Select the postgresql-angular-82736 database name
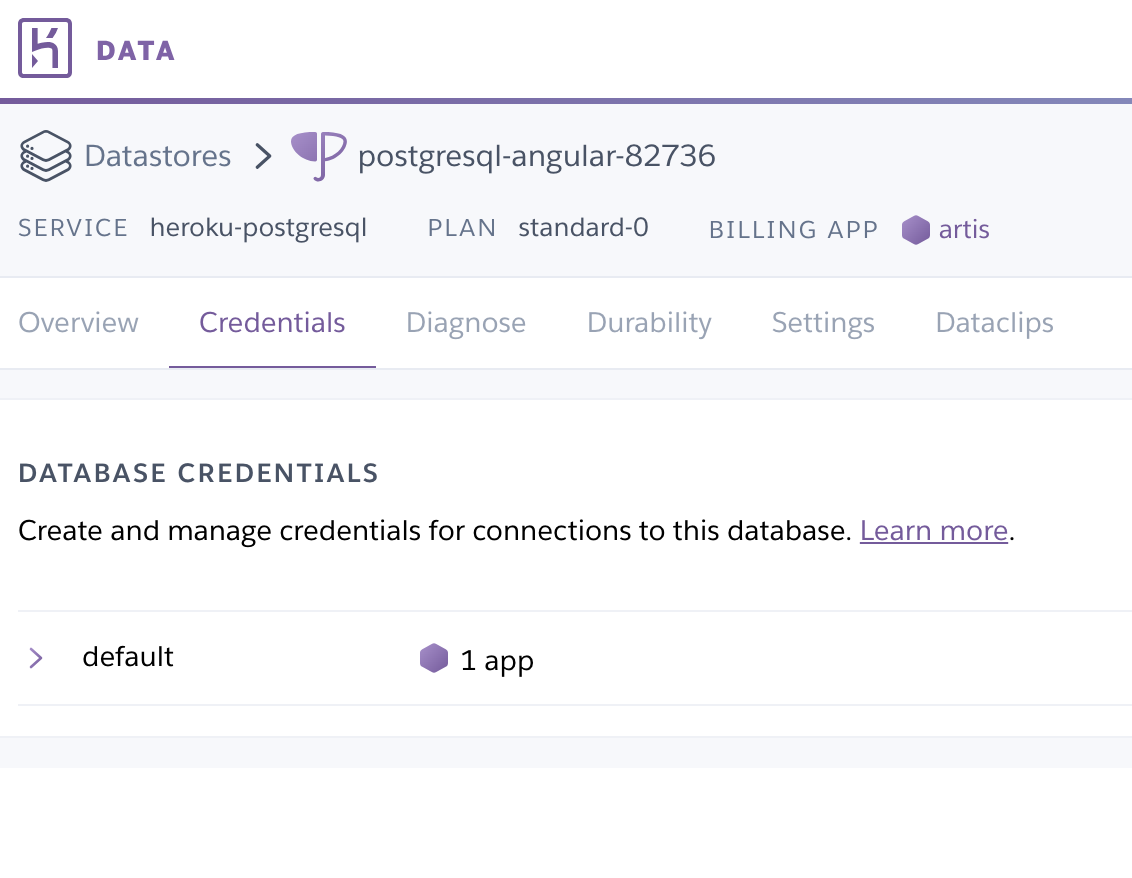Image resolution: width=1132 pixels, height=878 pixels. (x=536, y=156)
